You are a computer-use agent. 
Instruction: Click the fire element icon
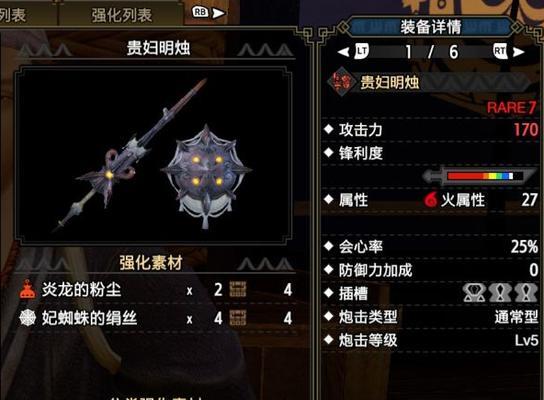pos(431,199)
